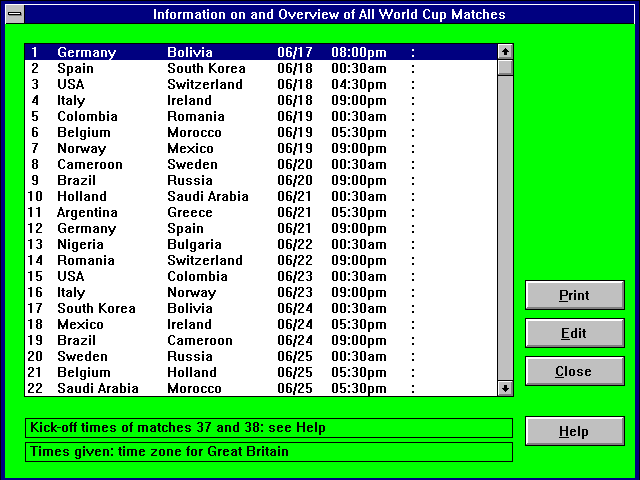Screen dimensions: 640x480
Task: Select match 2 Spain vs South Korea
Action: pos(261,68)
